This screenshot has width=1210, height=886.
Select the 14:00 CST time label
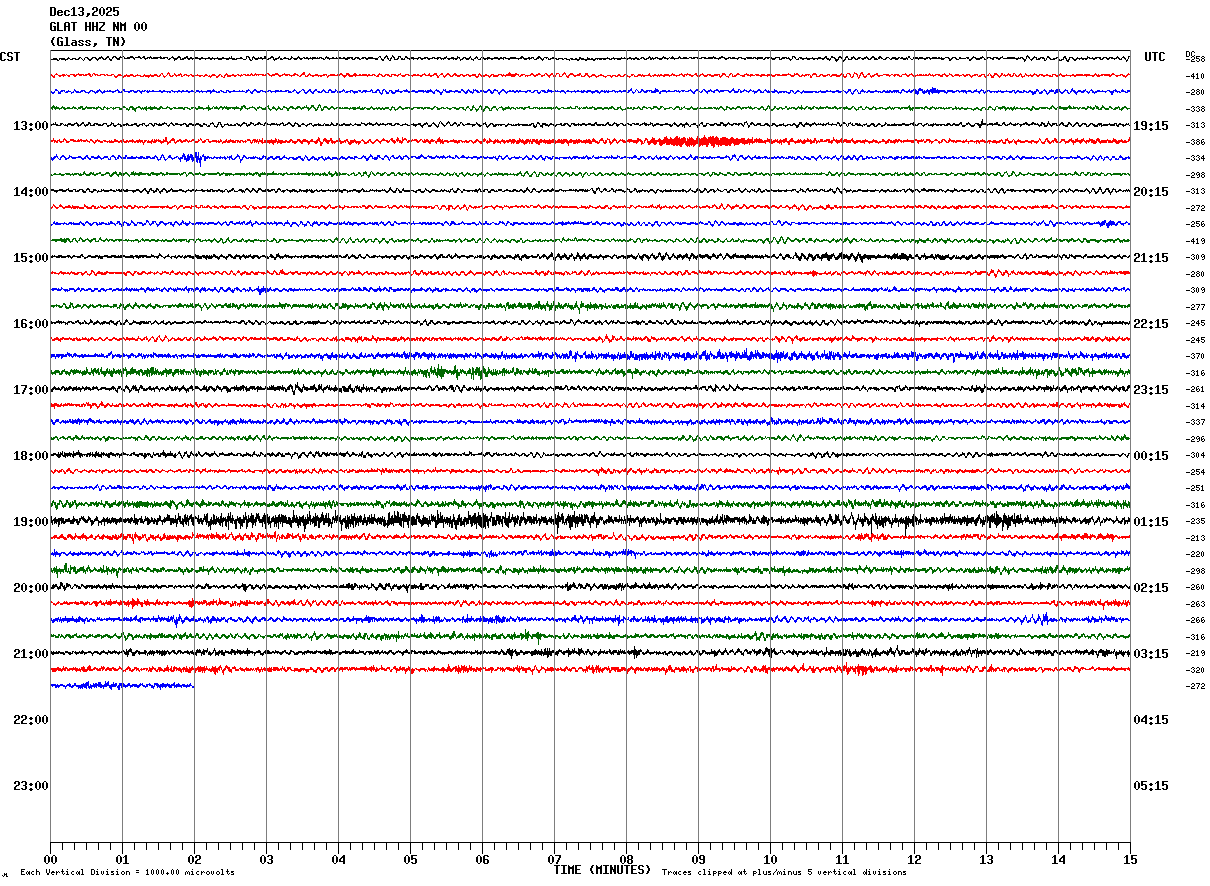coord(30,192)
